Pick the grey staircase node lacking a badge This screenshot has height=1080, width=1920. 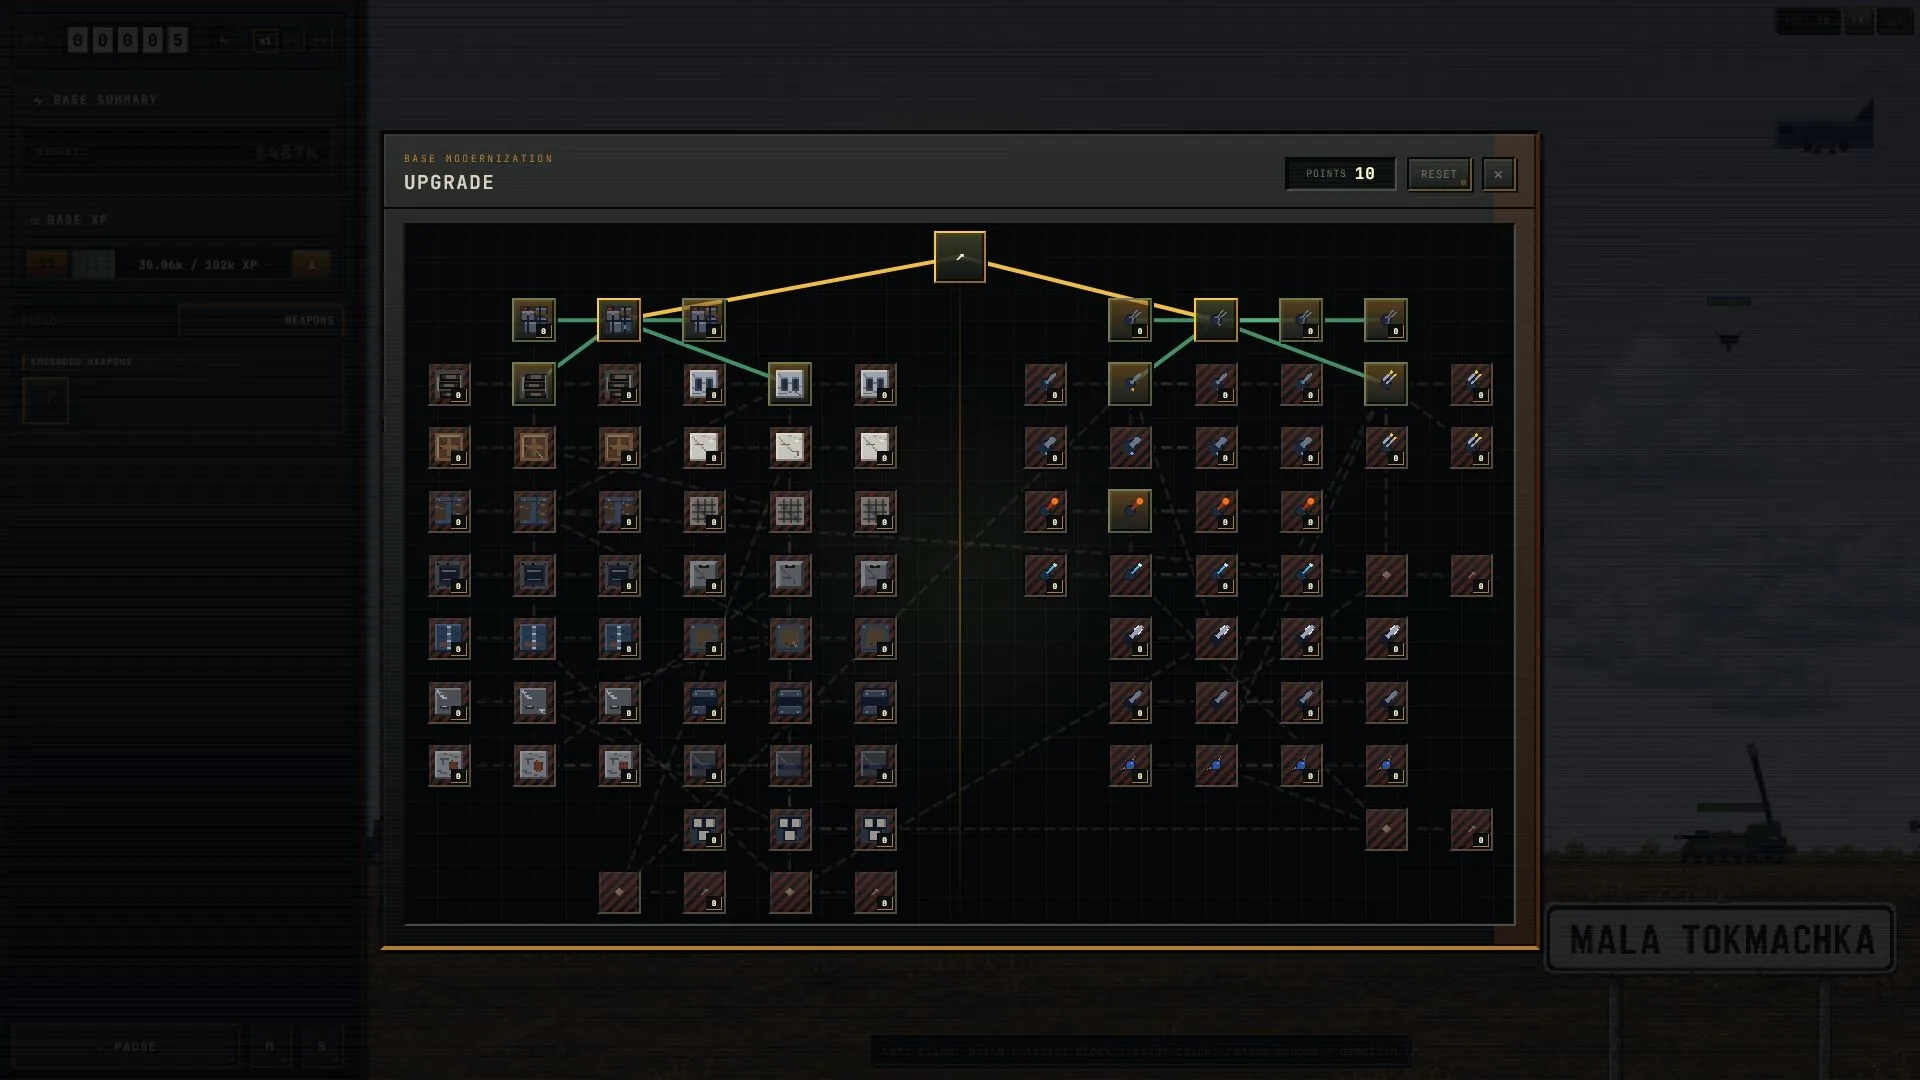click(534, 702)
